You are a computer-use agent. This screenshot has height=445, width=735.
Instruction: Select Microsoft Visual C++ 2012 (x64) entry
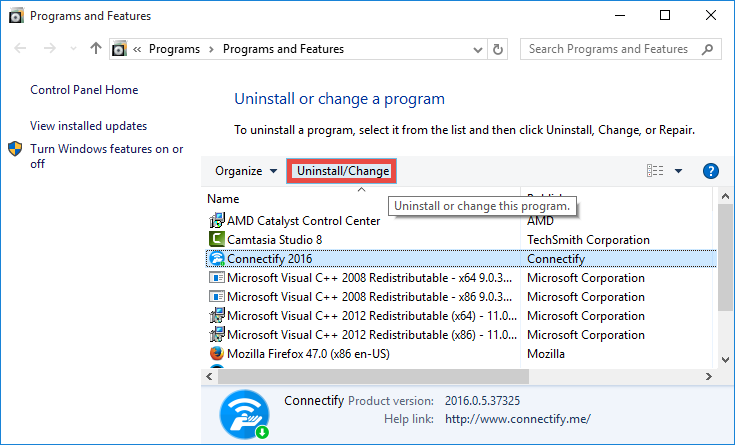point(372,316)
